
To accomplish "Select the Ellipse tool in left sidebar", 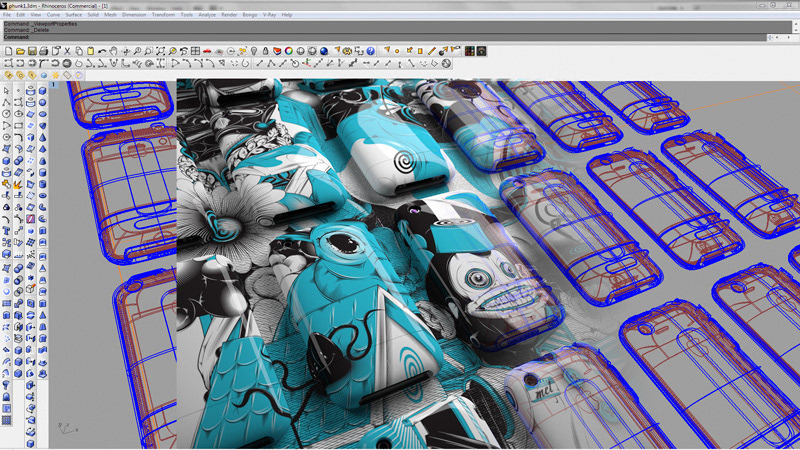I will point(18,114).
